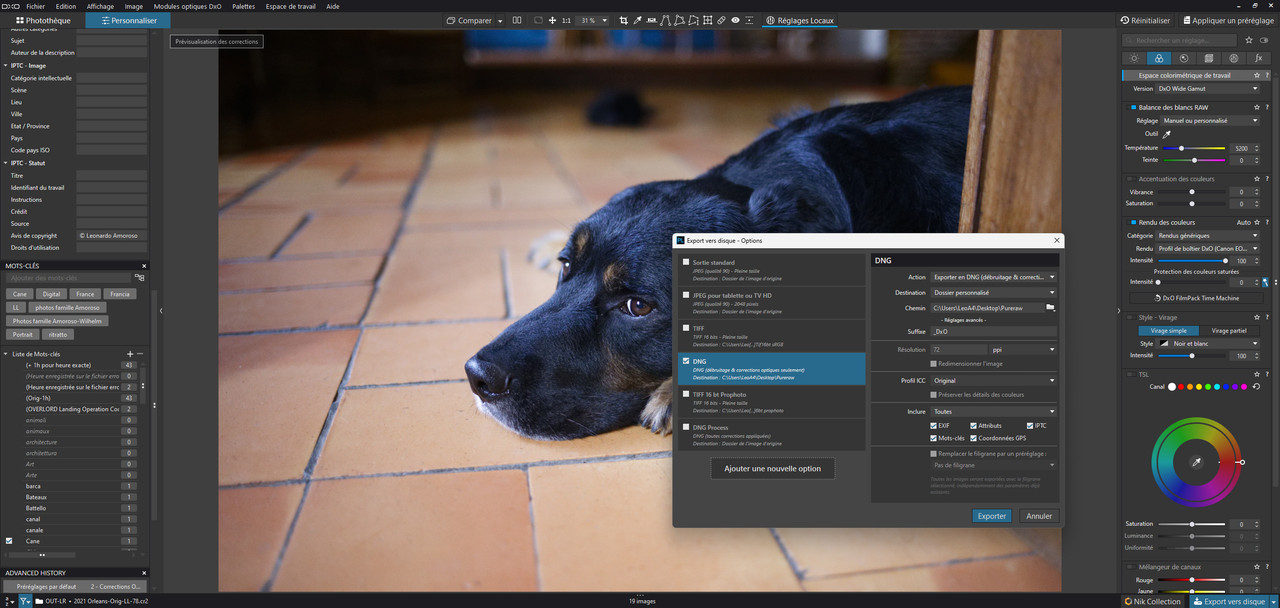The height and width of the screenshot is (608, 1280).
Task: Open the Local adjustments palette tab icon
Action: tap(1234, 58)
